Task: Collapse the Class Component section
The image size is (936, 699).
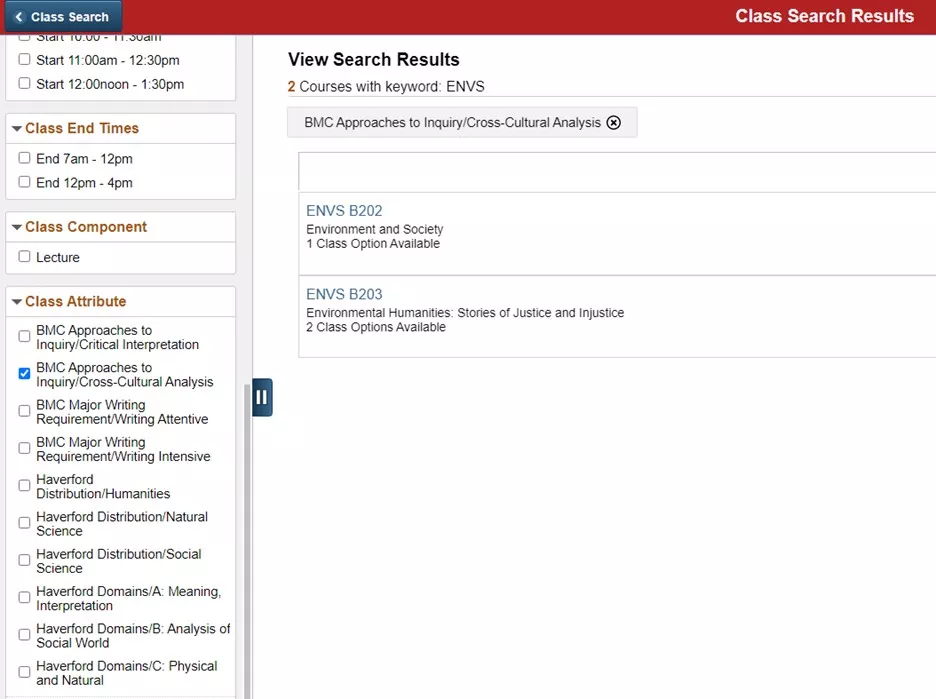Action: tap(17, 227)
